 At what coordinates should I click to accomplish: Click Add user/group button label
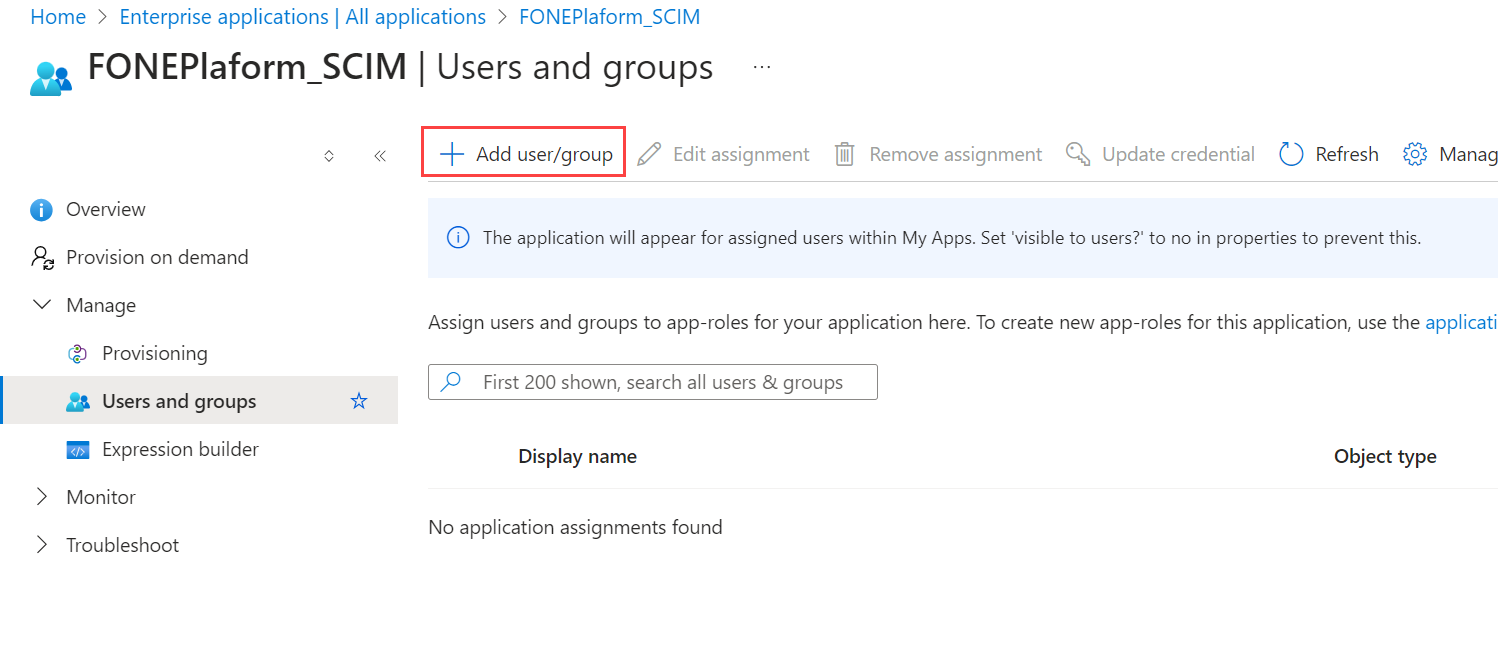tap(544, 154)
